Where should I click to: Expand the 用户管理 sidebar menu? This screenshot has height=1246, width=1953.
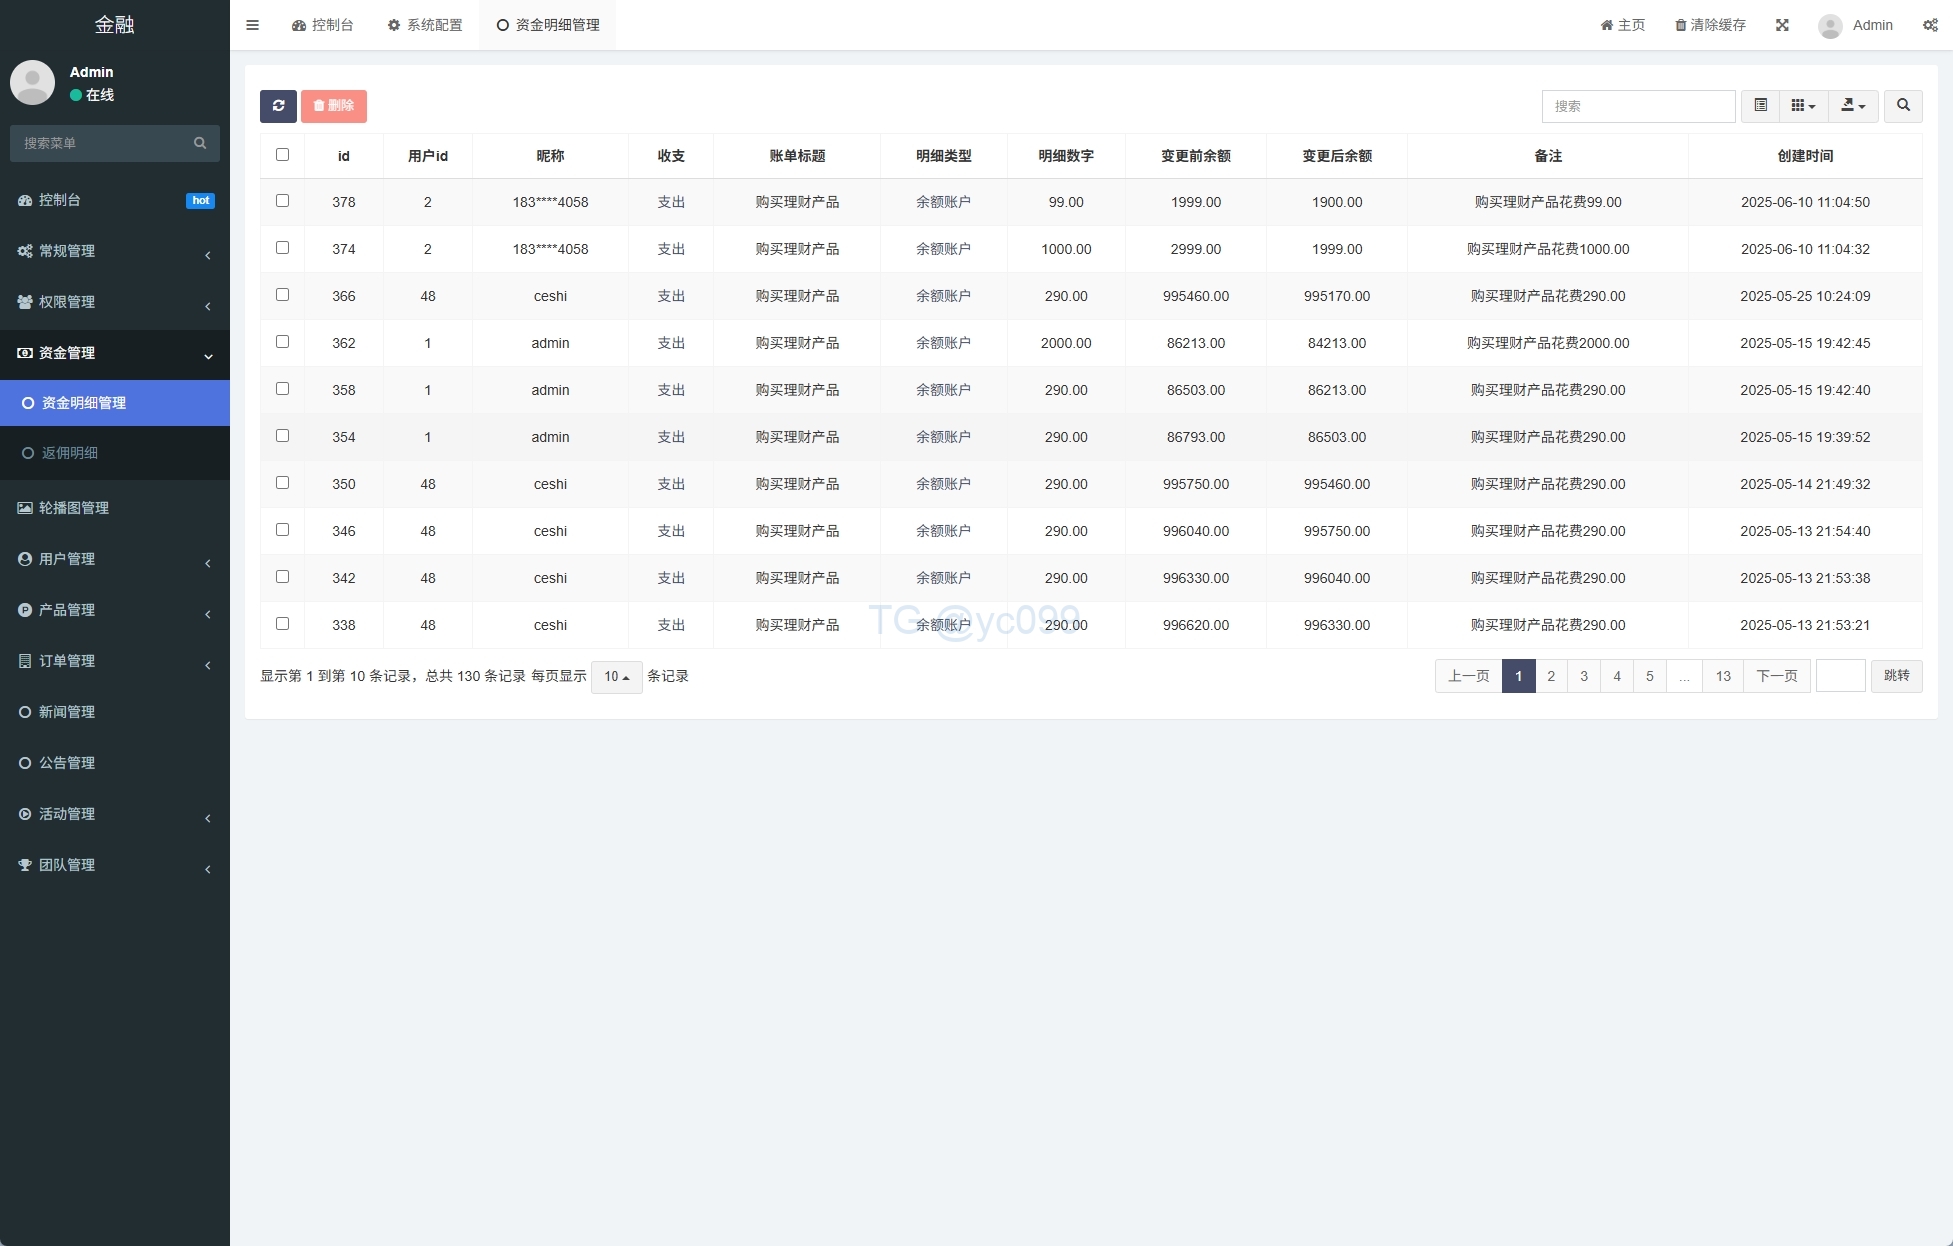(x=67, y=559)
